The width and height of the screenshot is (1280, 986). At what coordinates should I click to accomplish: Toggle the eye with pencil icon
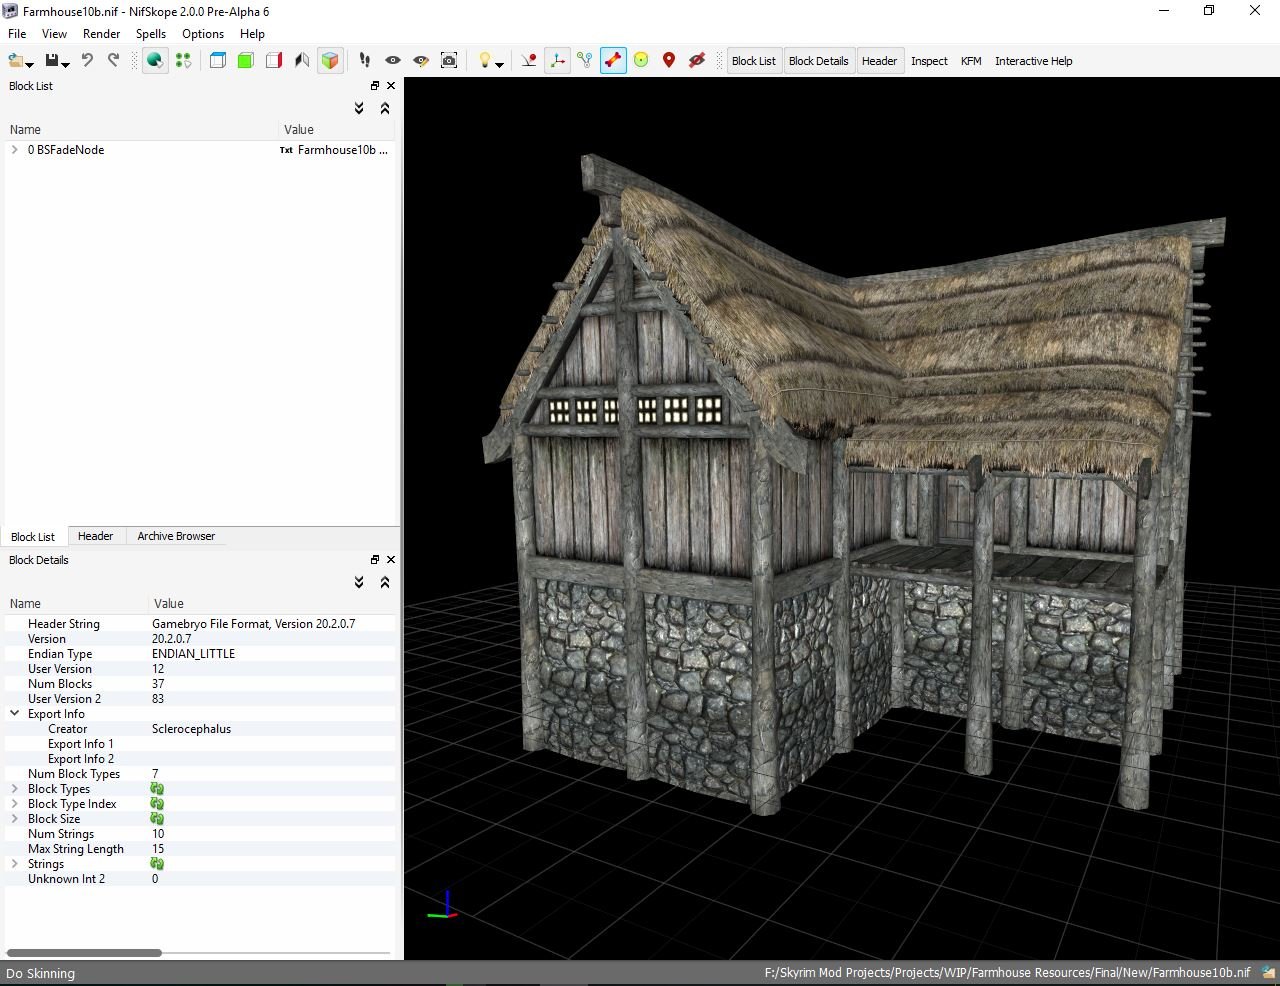421,61
